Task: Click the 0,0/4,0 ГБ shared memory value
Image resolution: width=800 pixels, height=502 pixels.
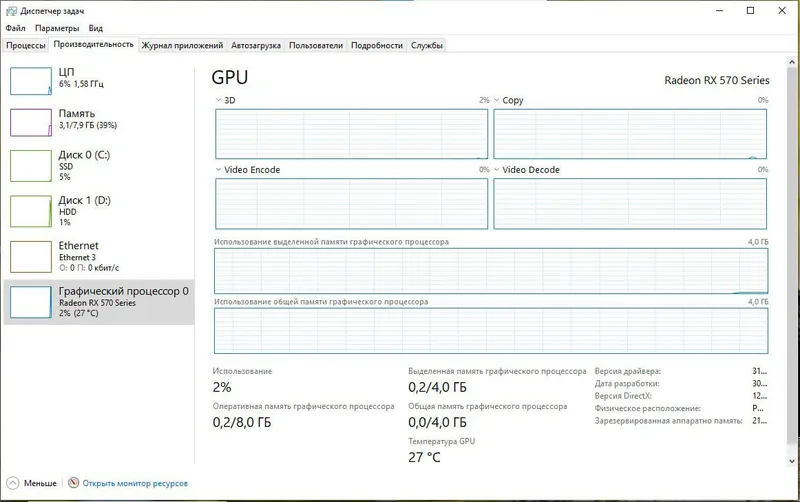Action: click(x=437, y=422)
